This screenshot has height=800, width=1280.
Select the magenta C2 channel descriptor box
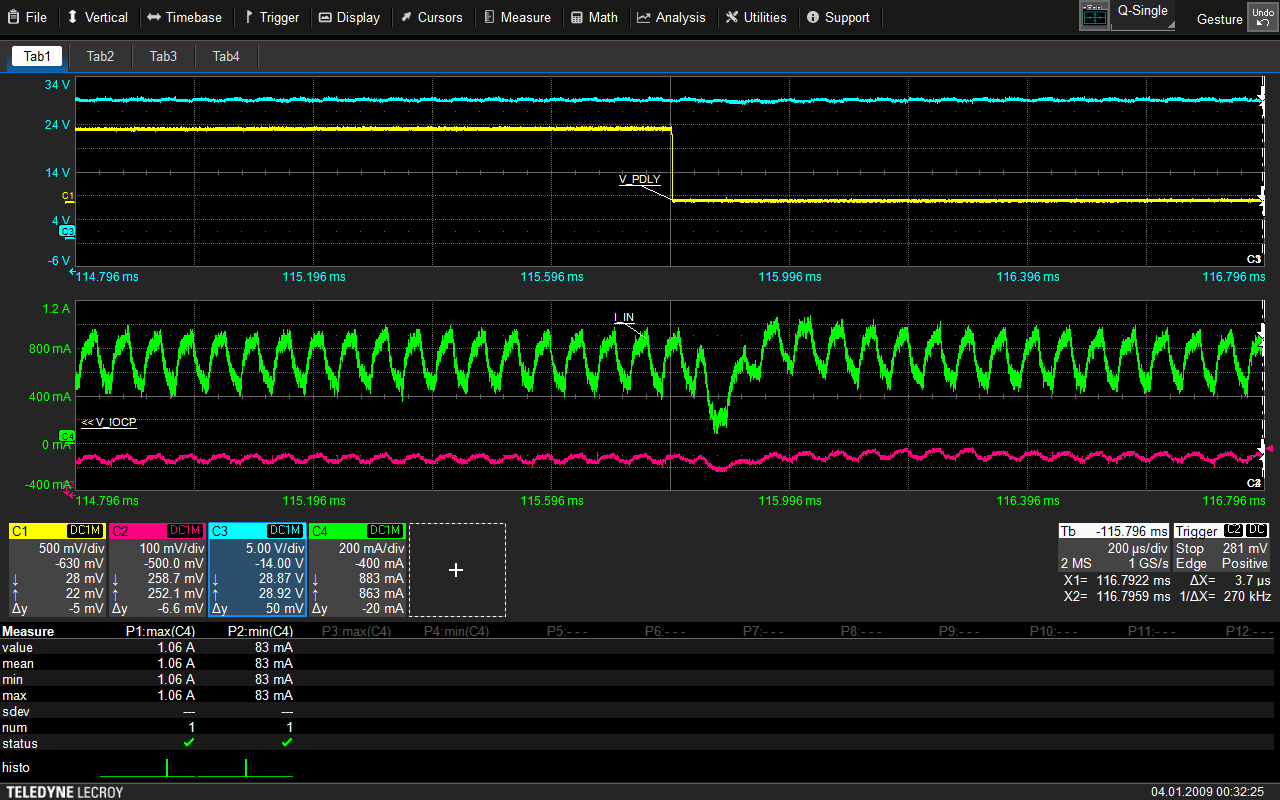tap(156, 570)
